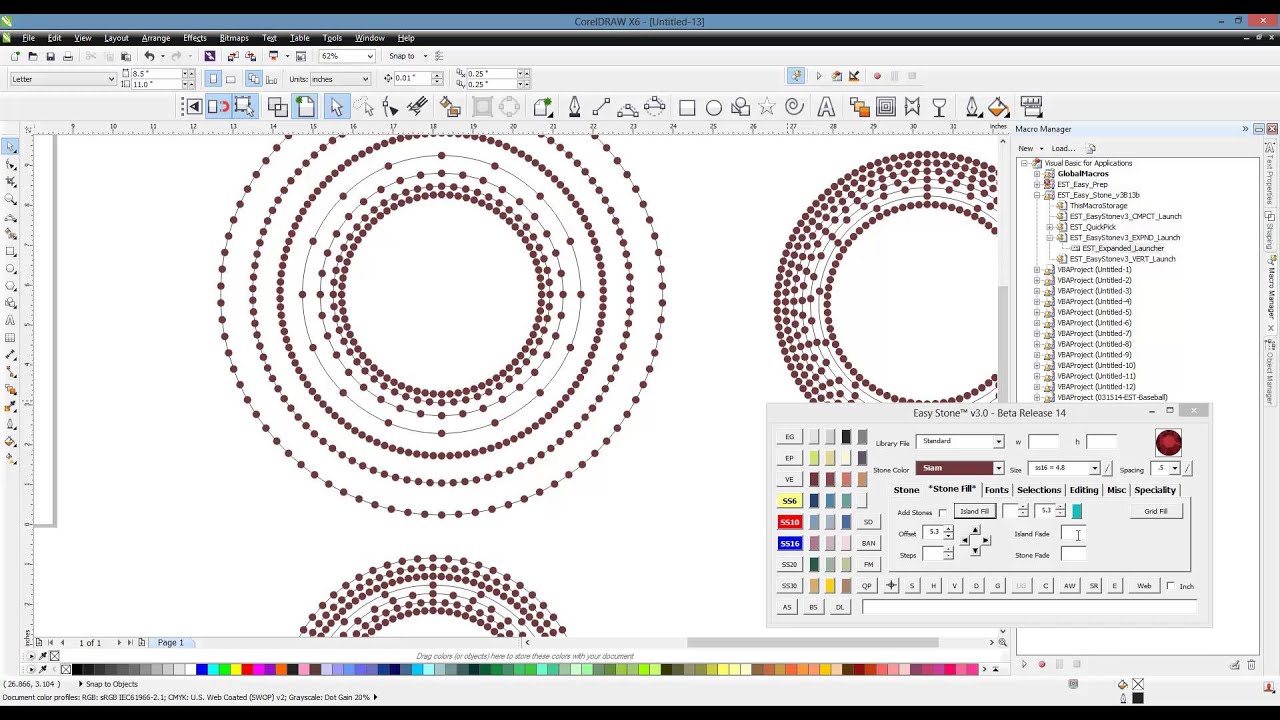The width and height of the screenshot is (1280, 720).
Task: Toggle landscape page orientation
Action: [231, 79]
